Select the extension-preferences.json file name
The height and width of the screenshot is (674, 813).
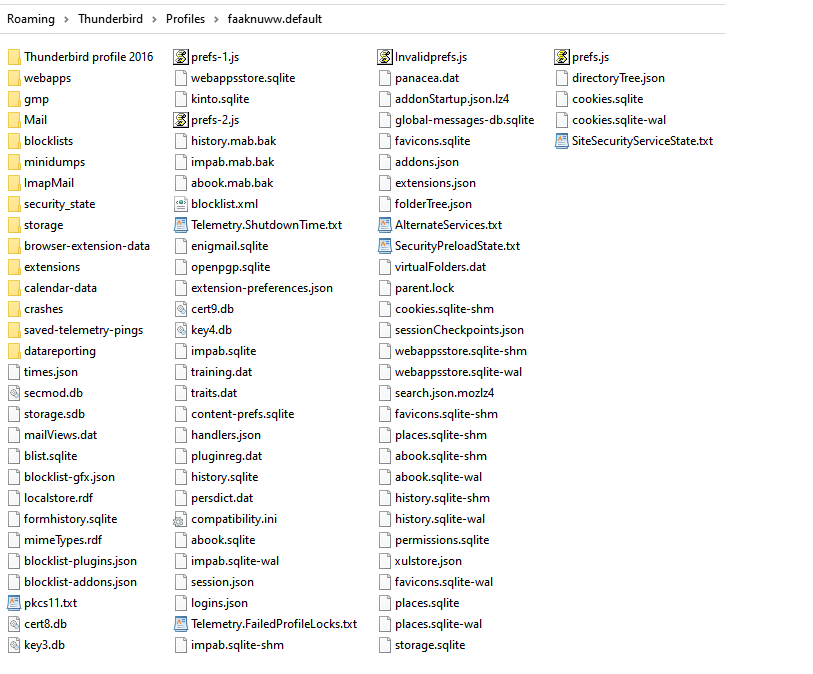pos(262,288)
